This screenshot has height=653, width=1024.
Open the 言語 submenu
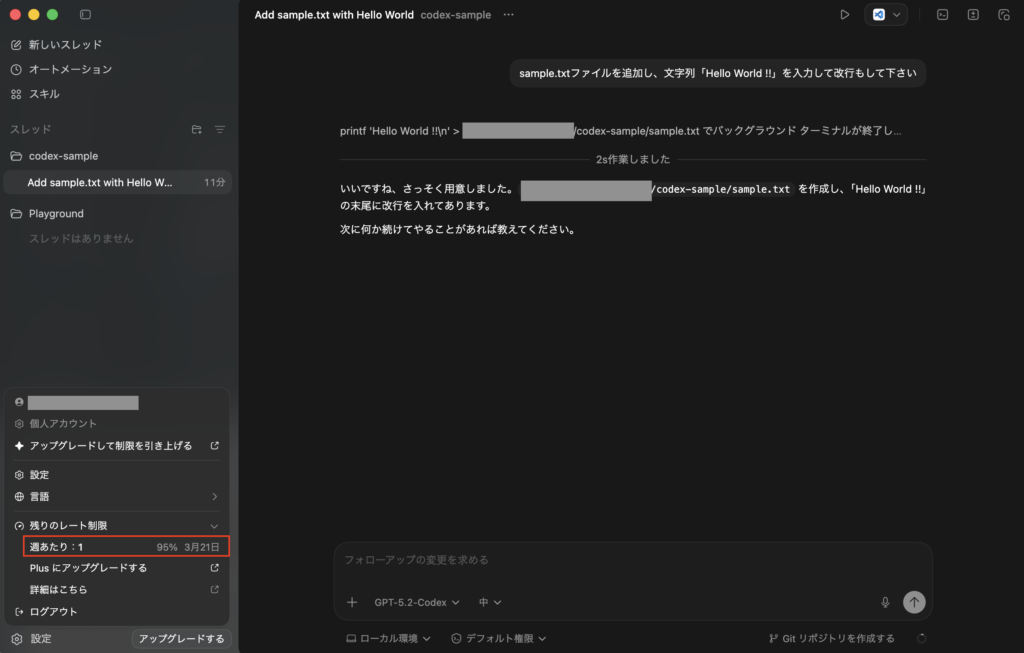116,496
